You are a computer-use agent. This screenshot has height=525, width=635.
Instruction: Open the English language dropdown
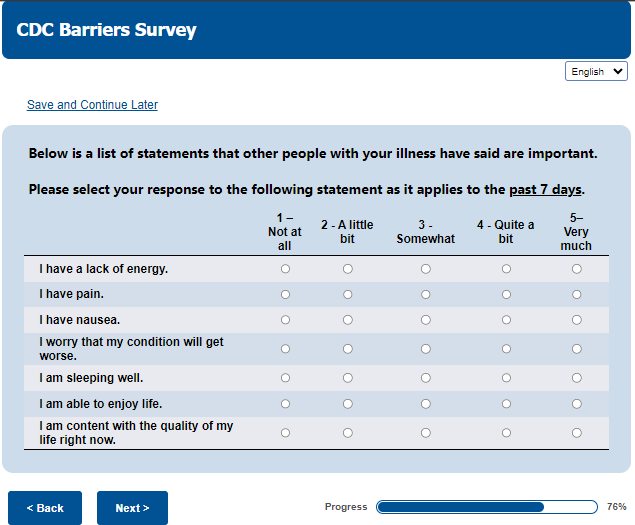click(597, 72)
